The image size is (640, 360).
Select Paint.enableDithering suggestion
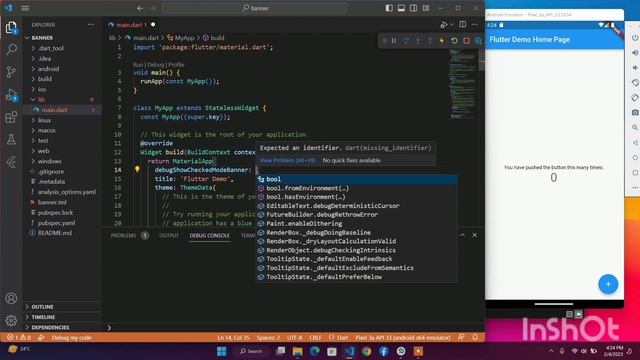pos(356,224)
